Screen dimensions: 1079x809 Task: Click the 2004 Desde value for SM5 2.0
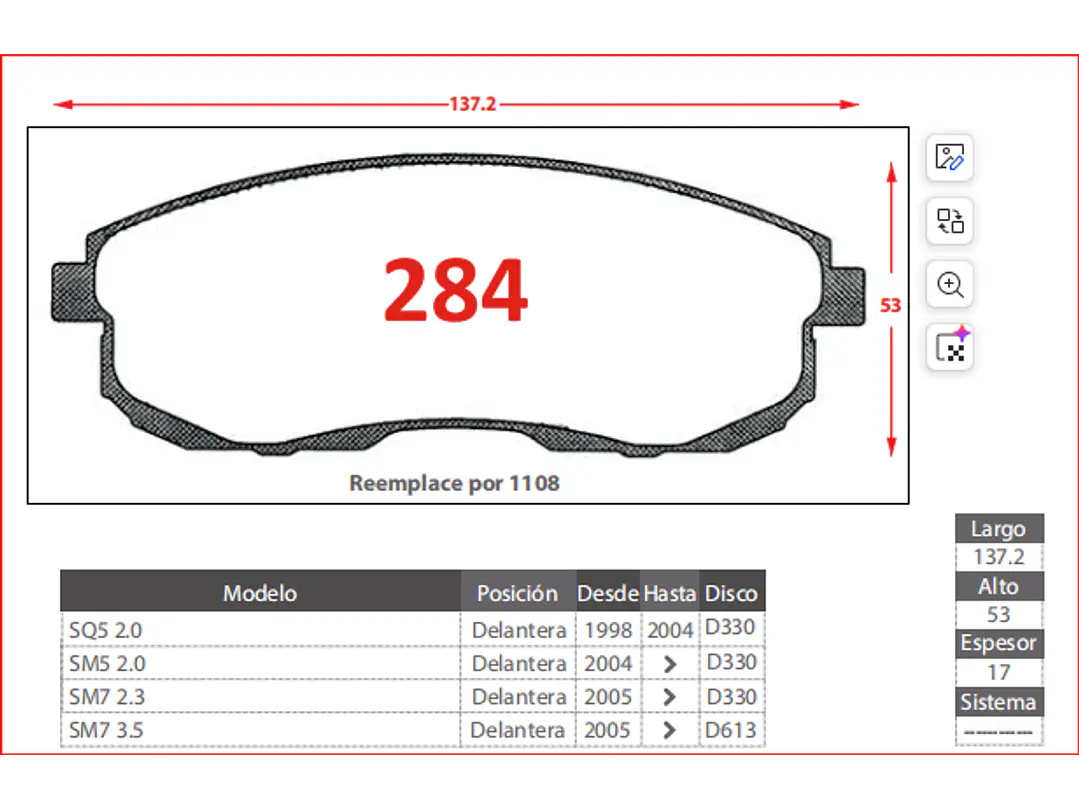coord(608,663)
